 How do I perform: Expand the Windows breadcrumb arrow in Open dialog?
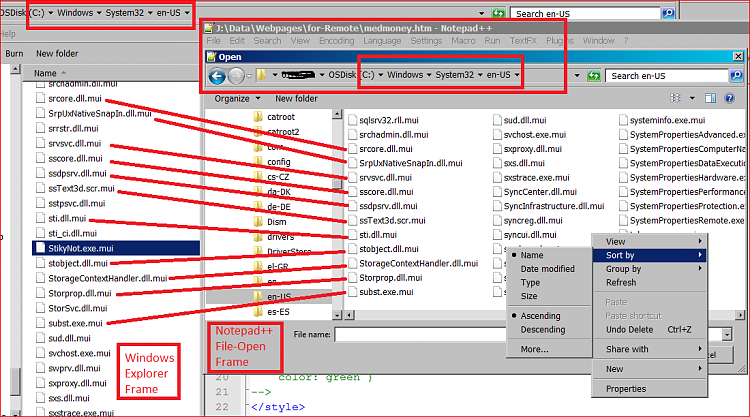(429, 75)
